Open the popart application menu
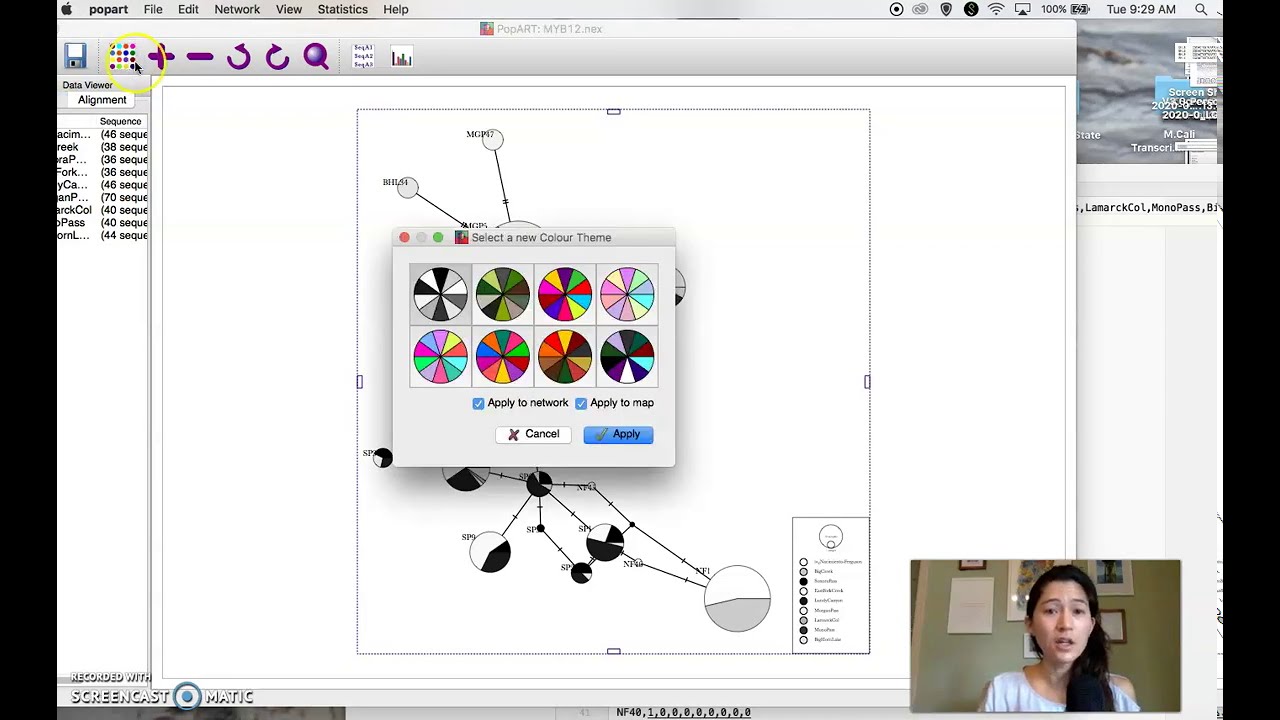Screen dimensions: 1280x720 (x=108, y=9)
